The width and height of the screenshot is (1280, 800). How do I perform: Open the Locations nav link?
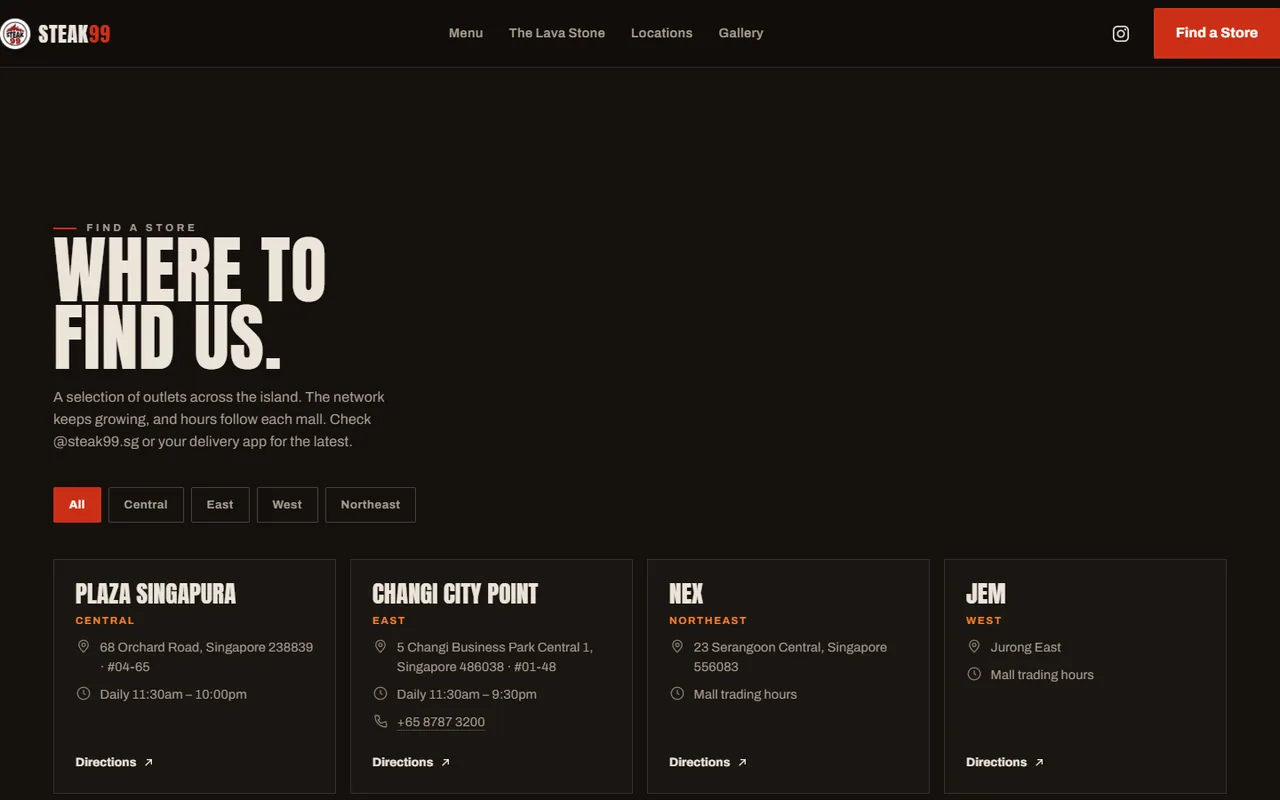click(x=662, y=33)
